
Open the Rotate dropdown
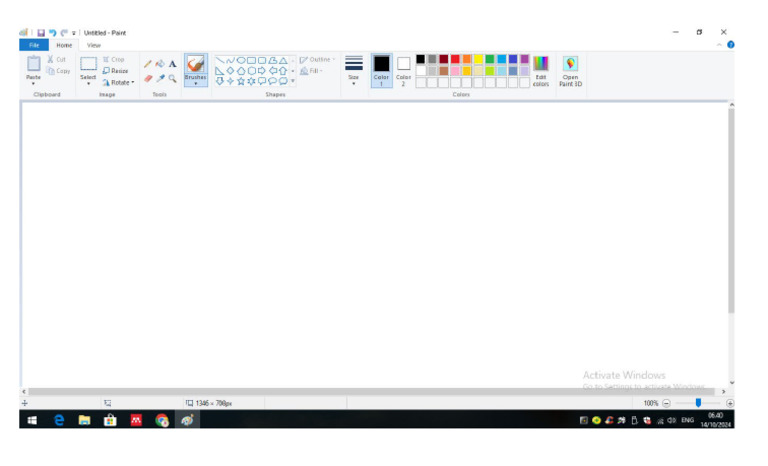pos(118,82)
